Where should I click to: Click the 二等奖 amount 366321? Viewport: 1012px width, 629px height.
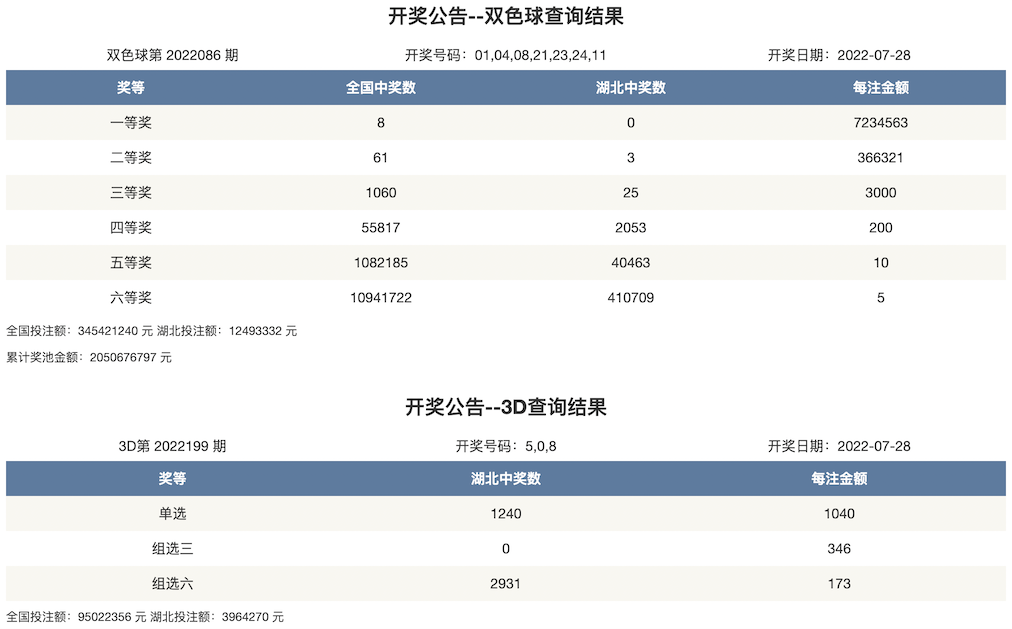tap(880, 157)
